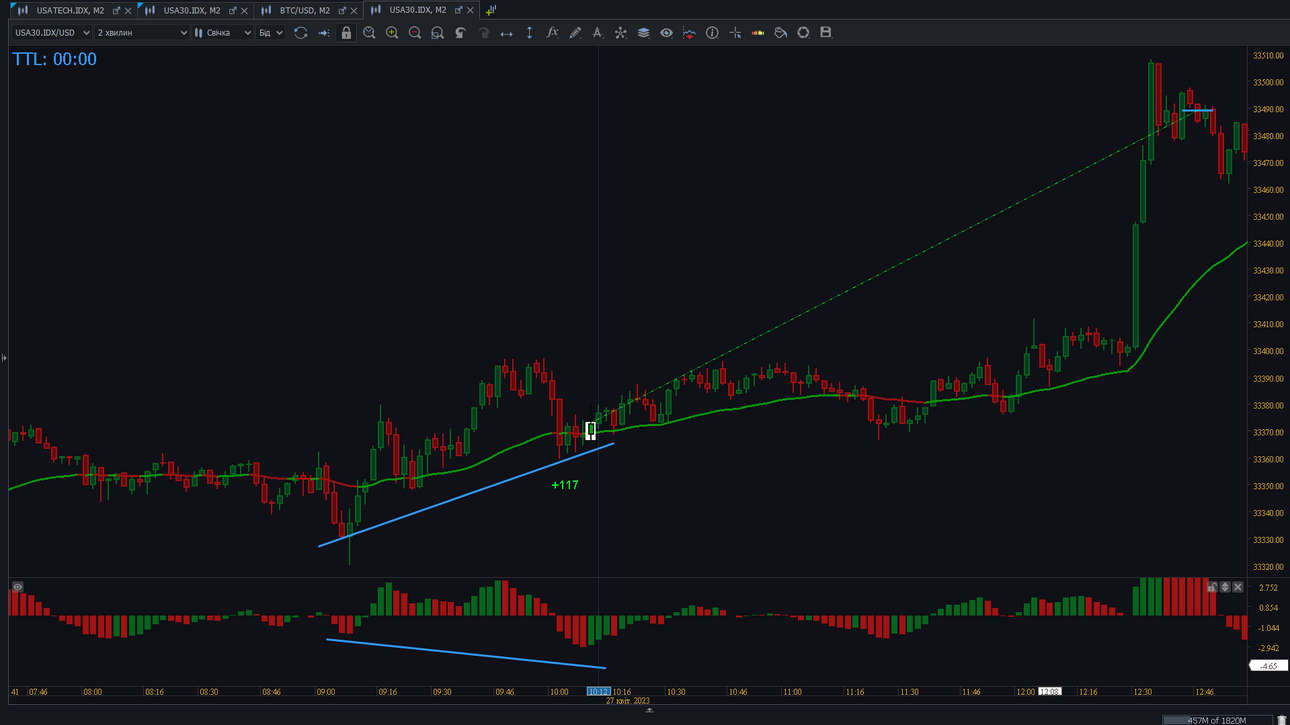The image size is (1290, 725).
Task: Click the info circle icon
Action: click(x=712, y=33)
